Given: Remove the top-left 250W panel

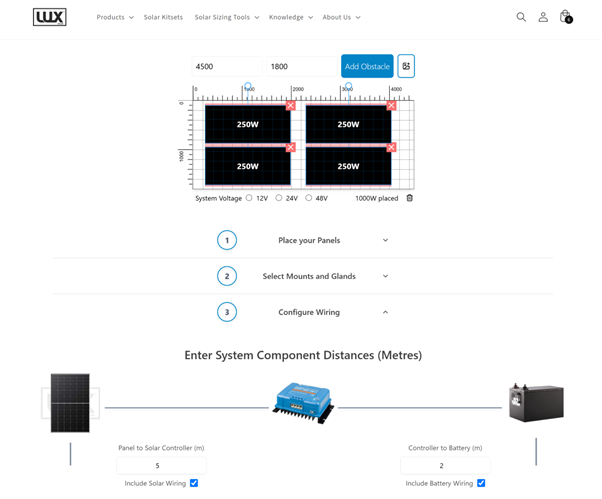Looking at the screenshot, I should tap(290, 106).
